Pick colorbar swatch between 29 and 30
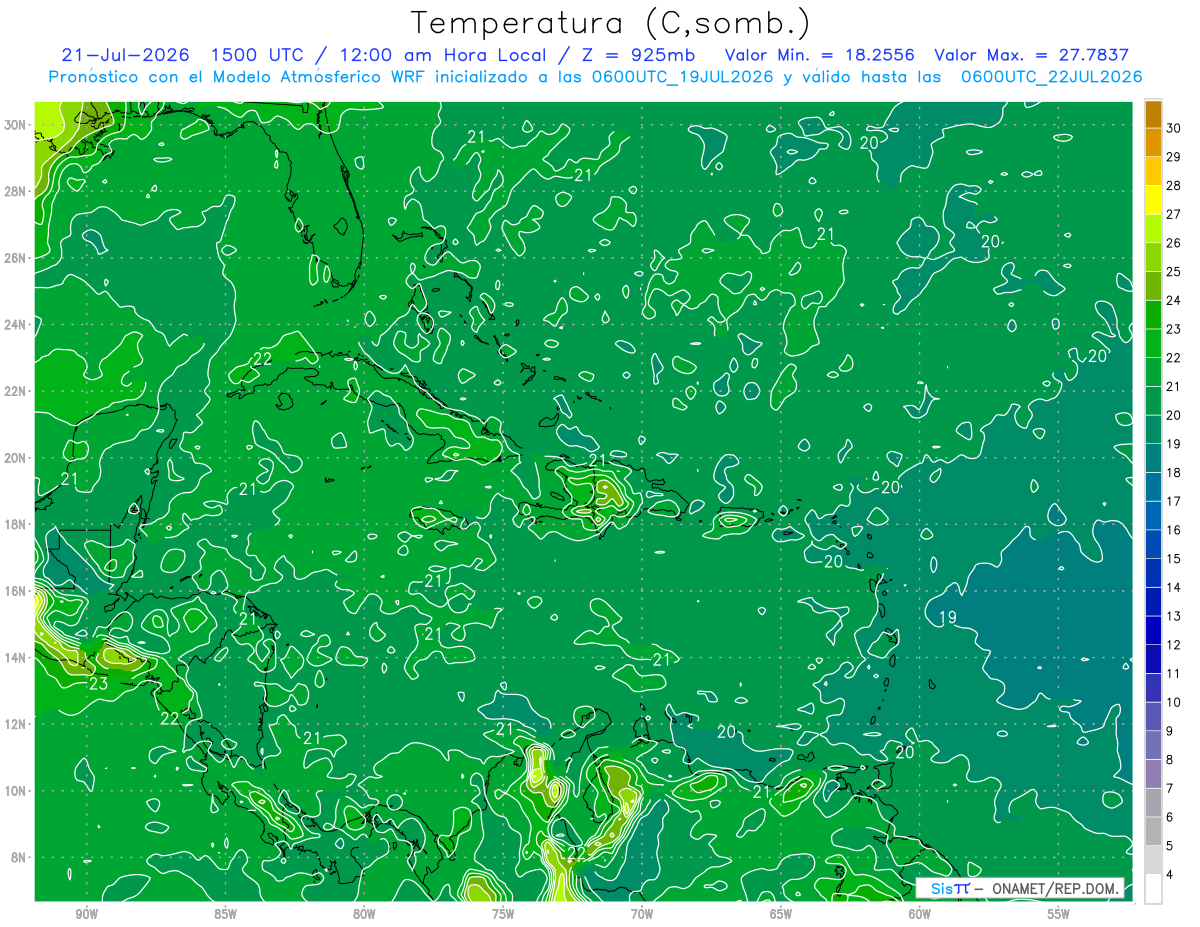1200x927 pixels. [x=1153, y=143]
